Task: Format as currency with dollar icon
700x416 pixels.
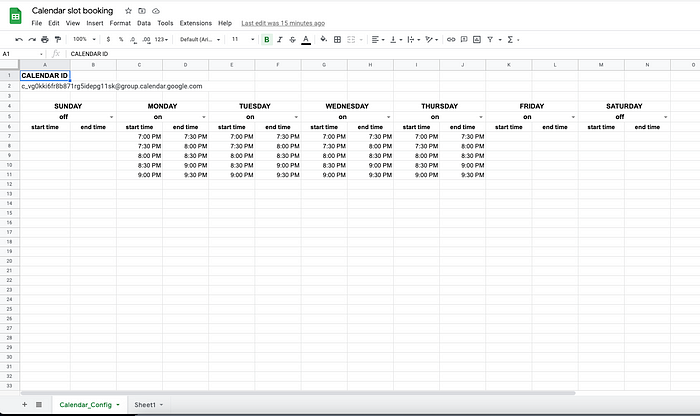Action: [x=108, y=40]
